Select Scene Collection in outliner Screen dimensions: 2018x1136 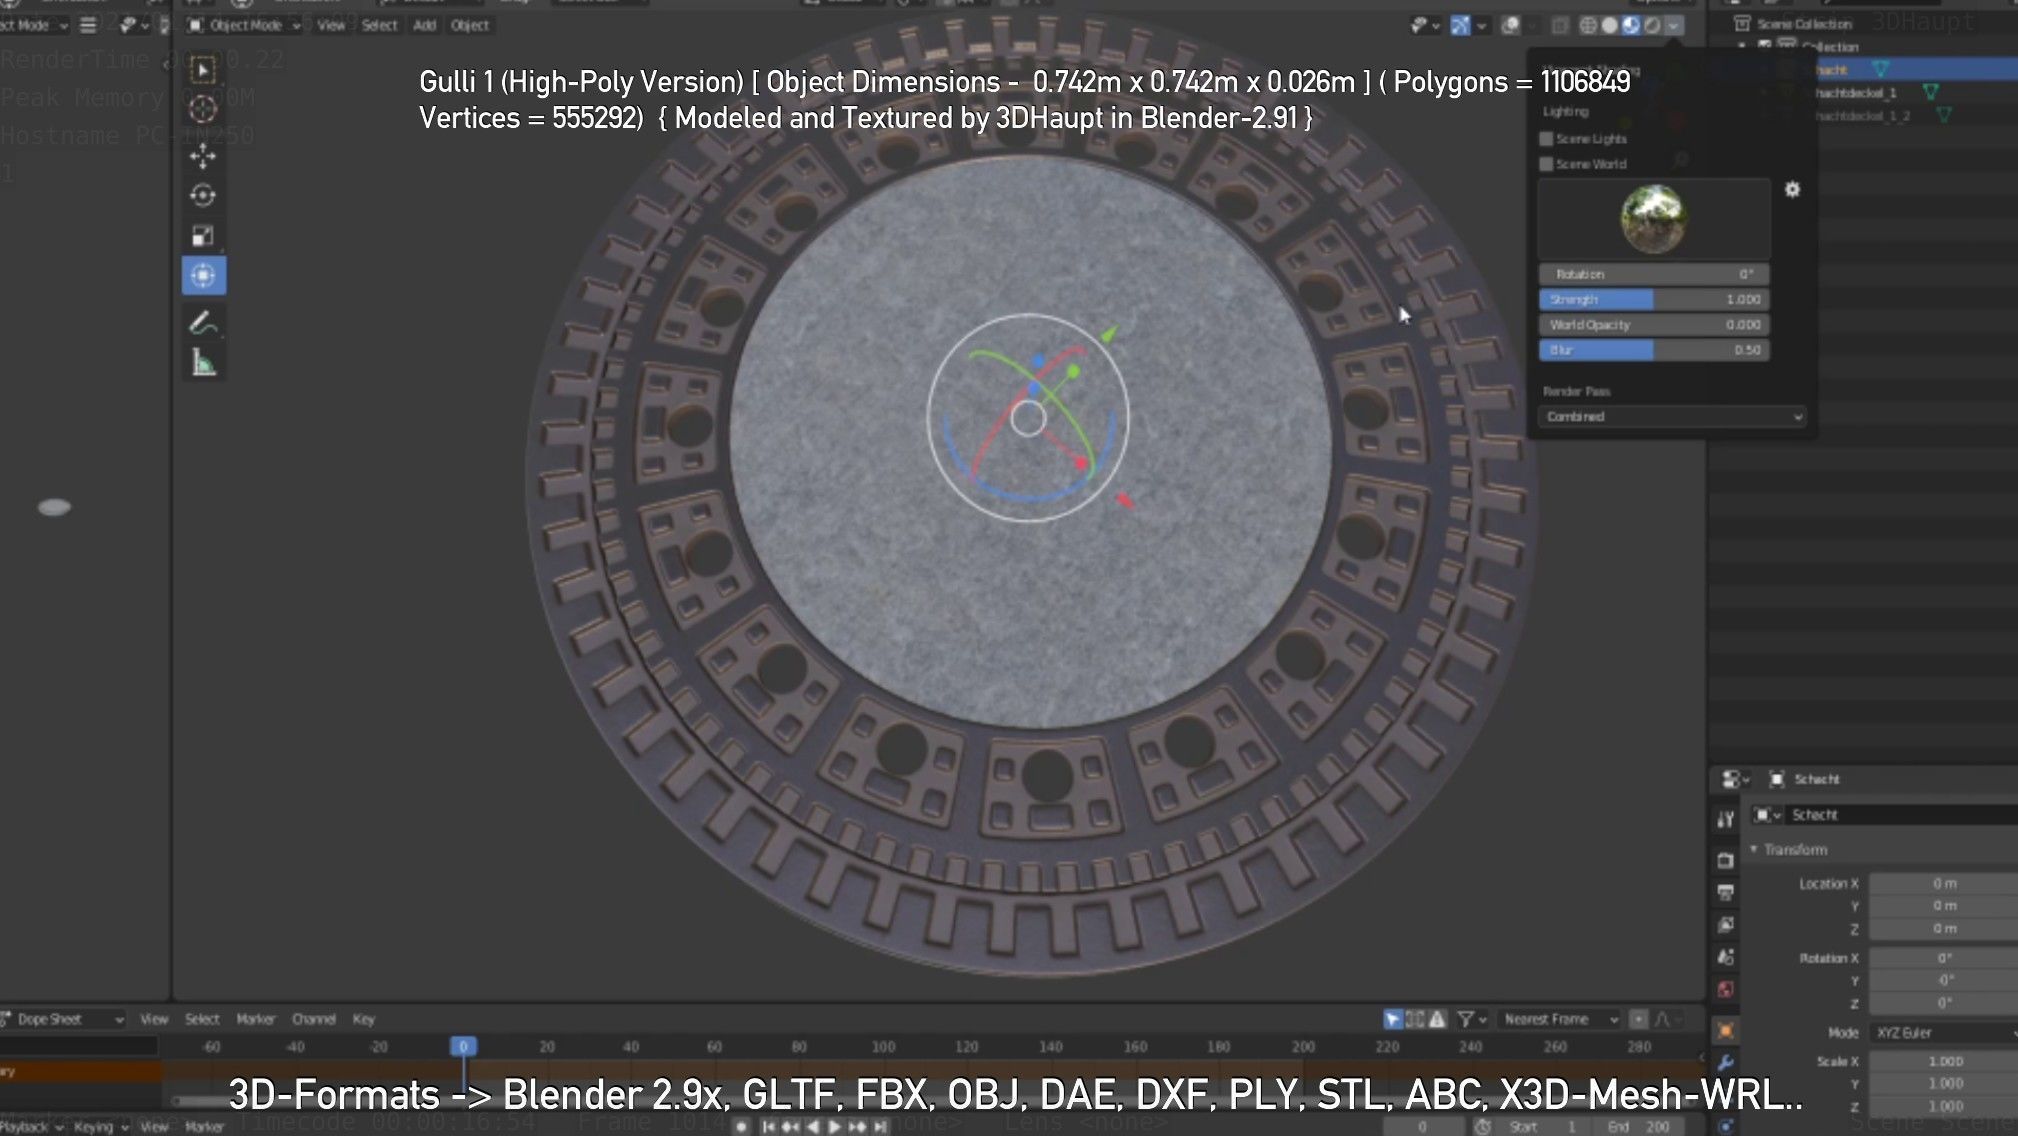click(x=1804, y=24)
